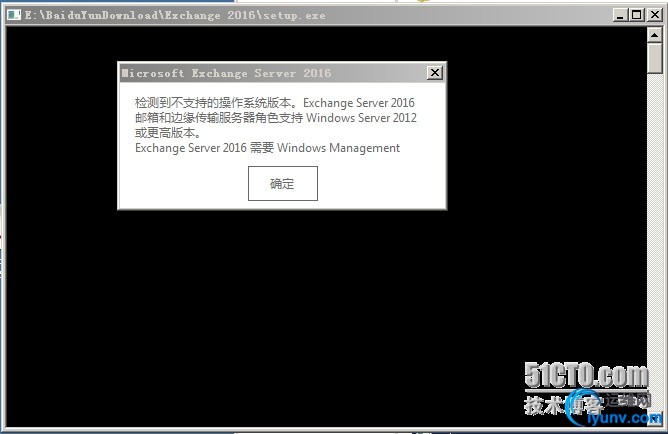
Task: Click the Microsoft Exchange Server 2016 dialog title
Action: pyautogui.click(x=226, y=73)
